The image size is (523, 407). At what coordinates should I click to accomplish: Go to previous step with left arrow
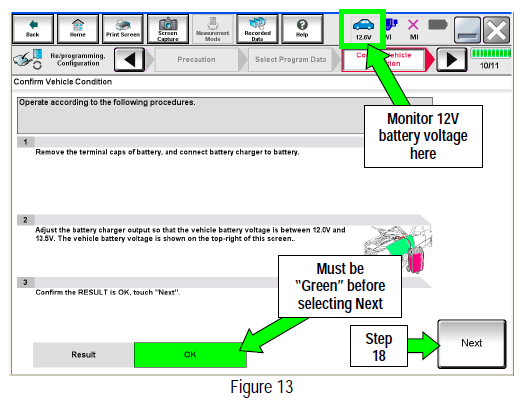click(129, 60)
